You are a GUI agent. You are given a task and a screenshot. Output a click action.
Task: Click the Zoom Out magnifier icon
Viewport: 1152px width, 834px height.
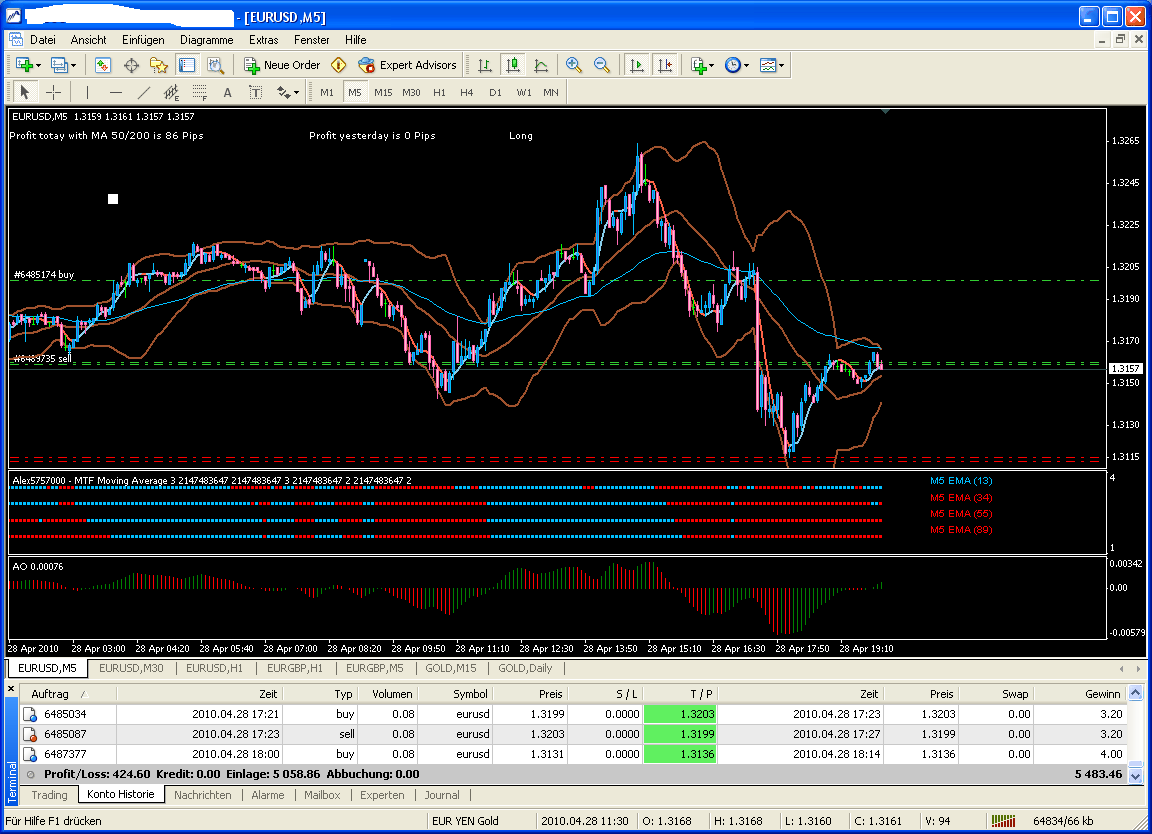coord(602,65)
